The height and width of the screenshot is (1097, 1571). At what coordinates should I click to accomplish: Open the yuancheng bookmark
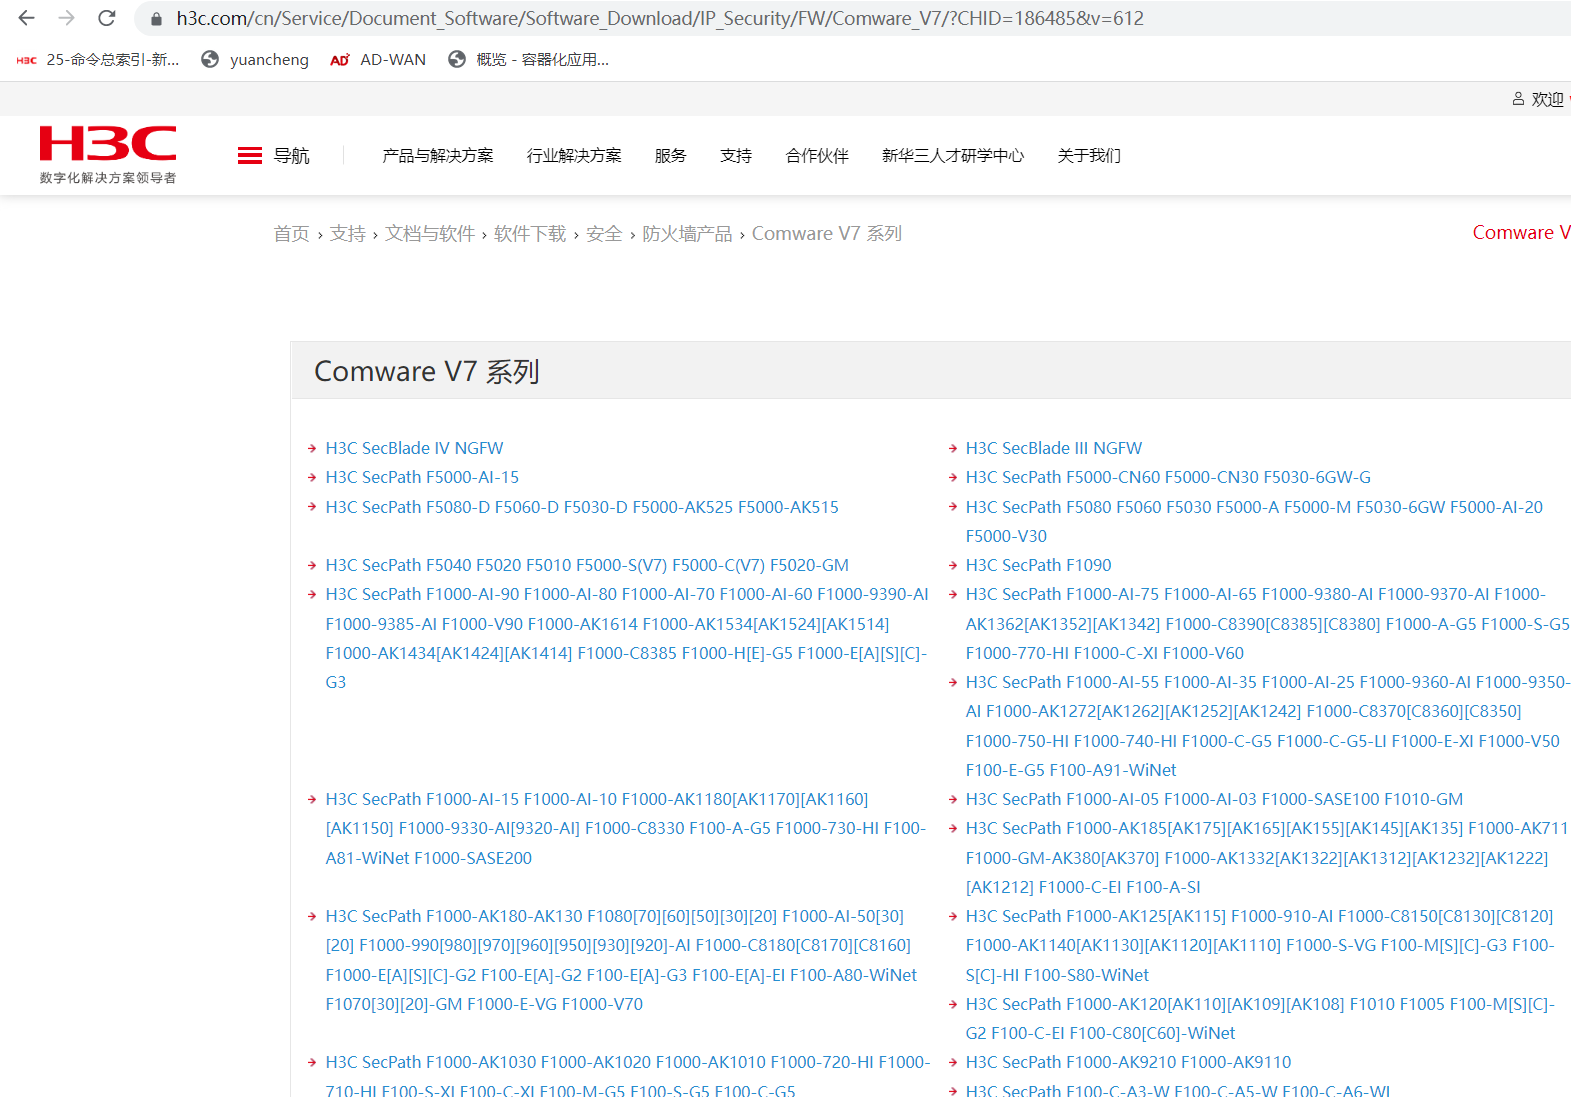click(x=255, y=60)
